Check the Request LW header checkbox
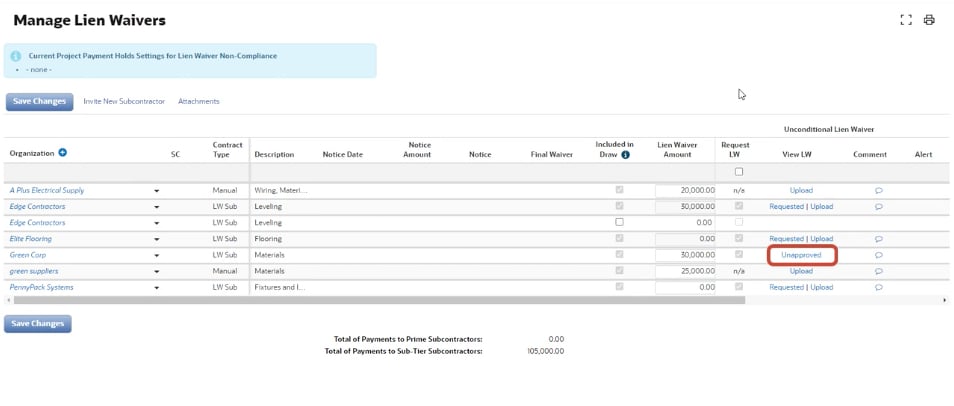Image resolution: width=954 pixels, height=406 pixels. (739, 171)
